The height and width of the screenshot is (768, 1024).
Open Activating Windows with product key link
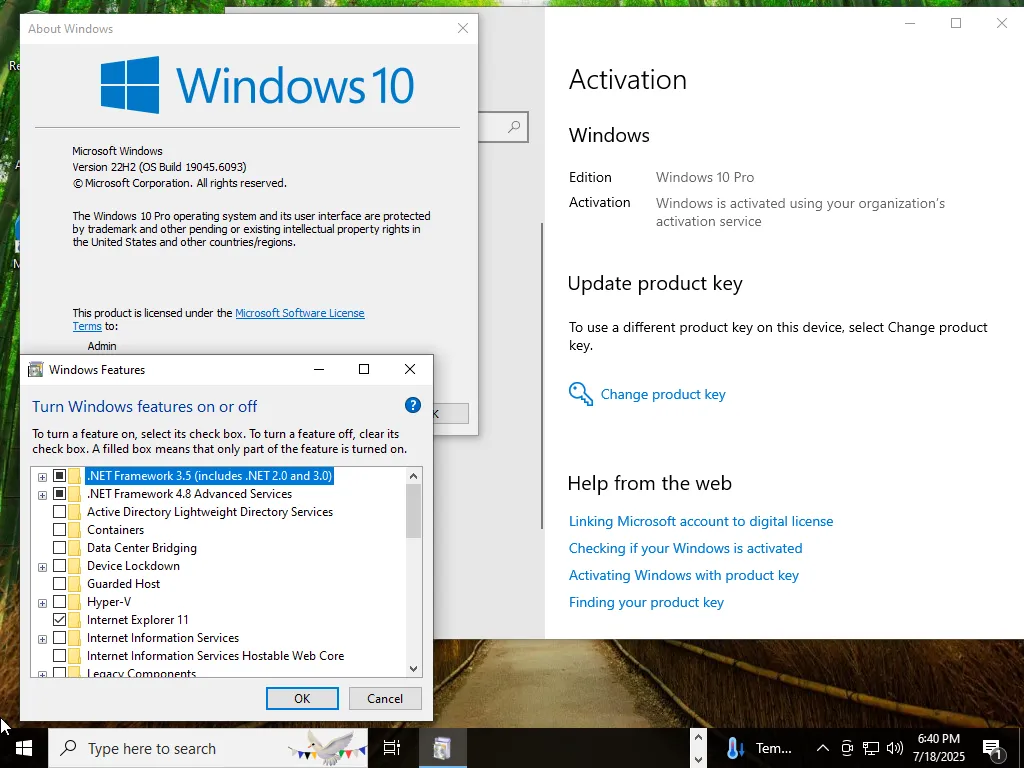pos(684,575)
